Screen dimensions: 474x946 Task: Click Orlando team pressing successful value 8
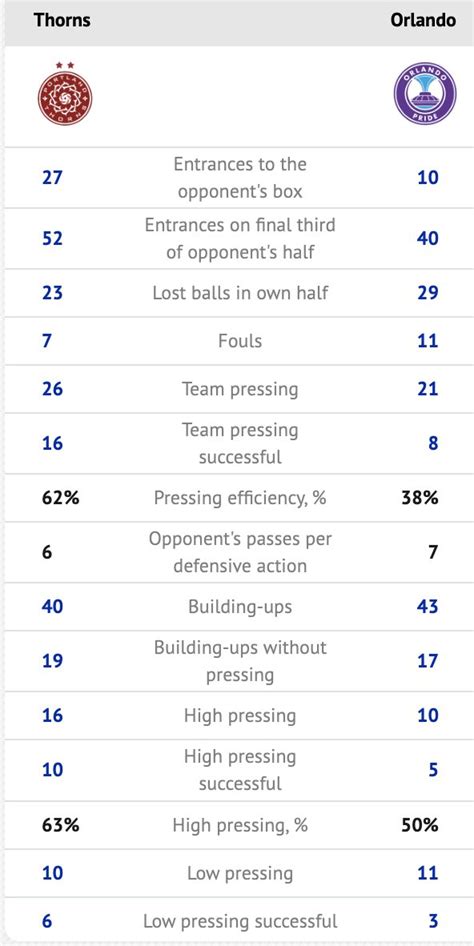pos(433,443)
